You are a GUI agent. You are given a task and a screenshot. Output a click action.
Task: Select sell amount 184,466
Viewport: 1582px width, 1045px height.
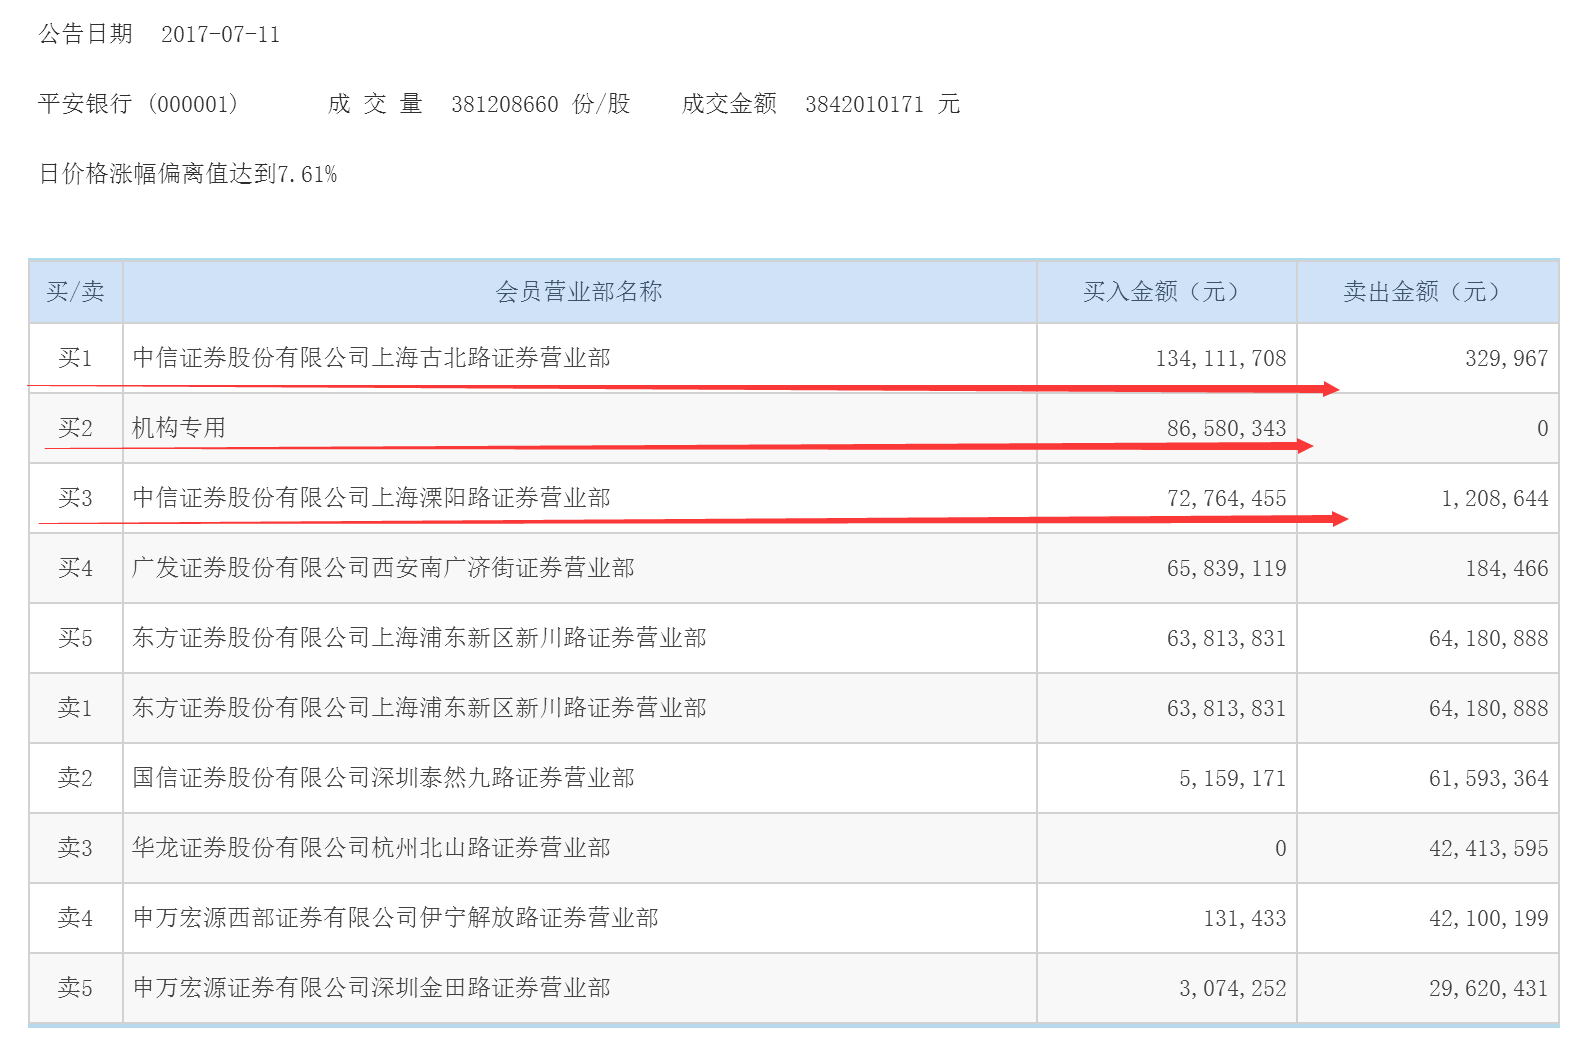[x=1506, y=568]
